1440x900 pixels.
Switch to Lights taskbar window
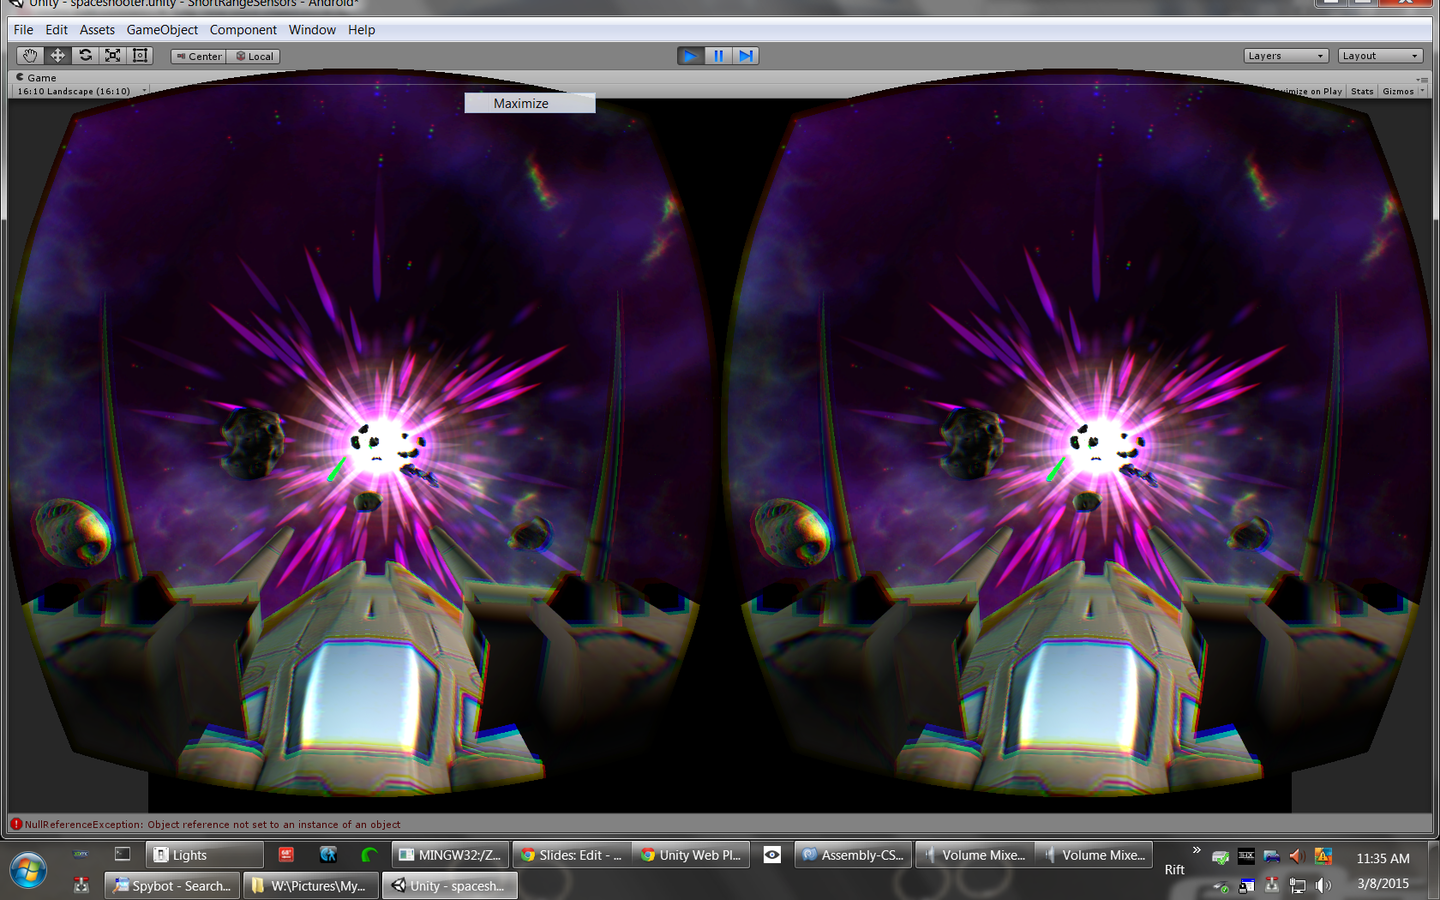205,855
